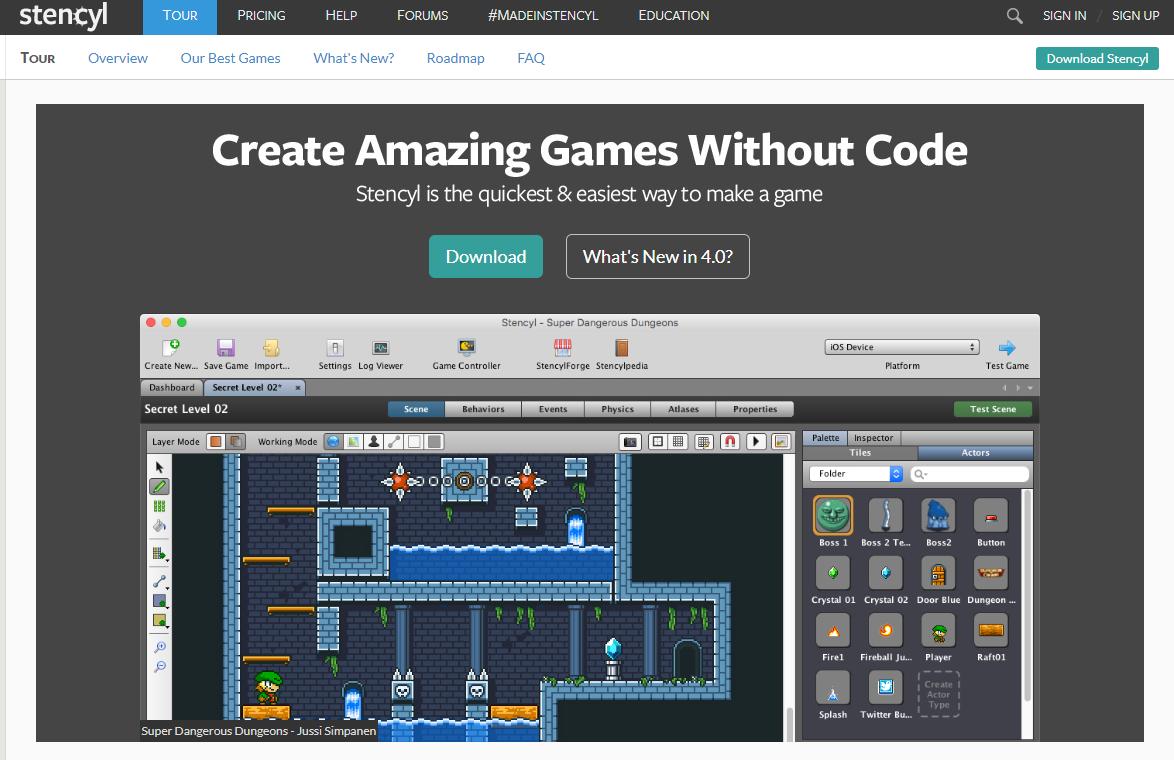Select the Boss 1 actor thumbnail
This screenshot has height=760, width=1174.
(x=832, y=516)
